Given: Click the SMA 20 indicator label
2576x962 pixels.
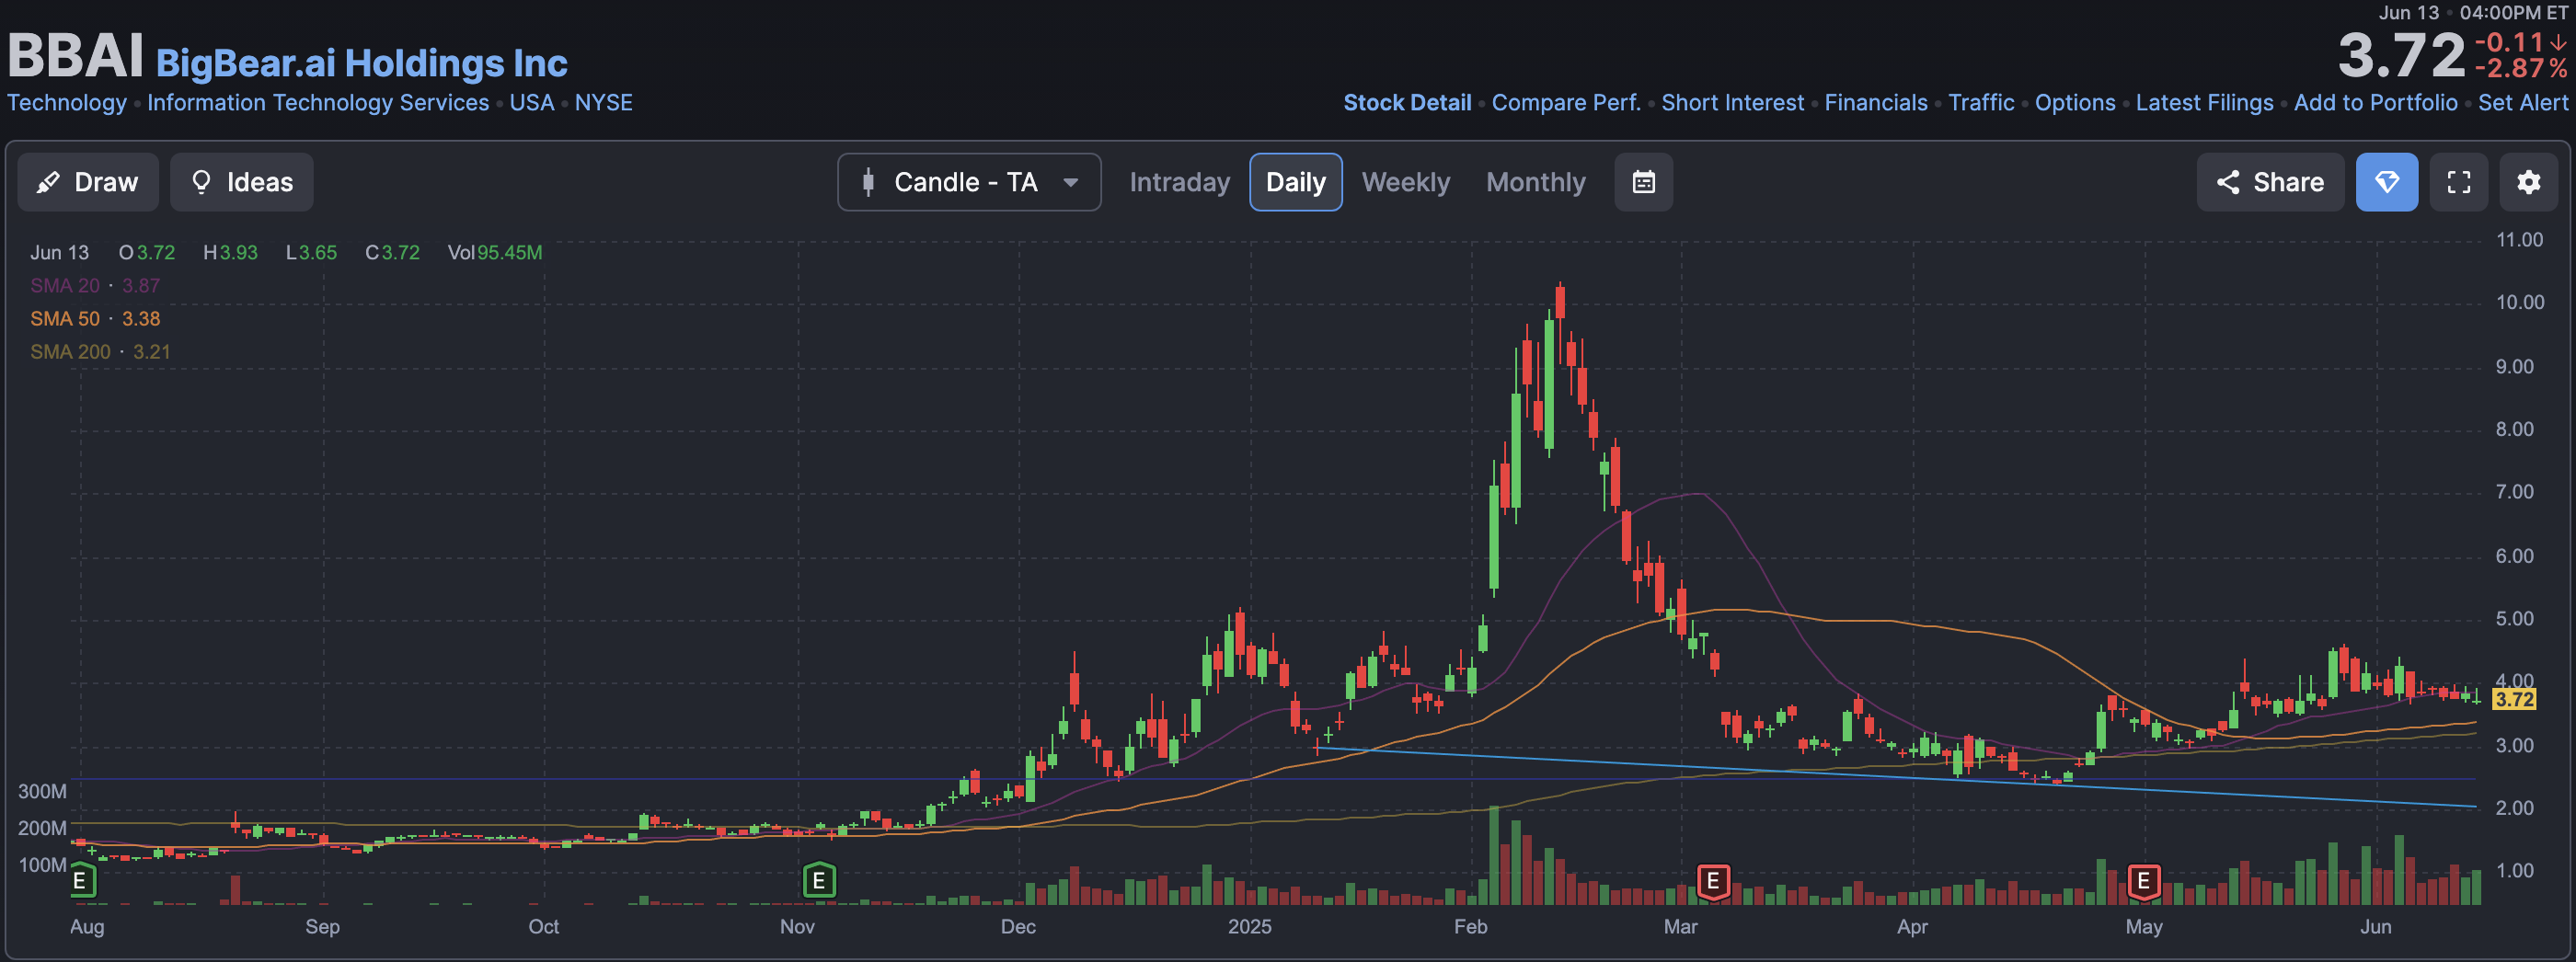Looking at the screenshot, I should tap(65, 286).
